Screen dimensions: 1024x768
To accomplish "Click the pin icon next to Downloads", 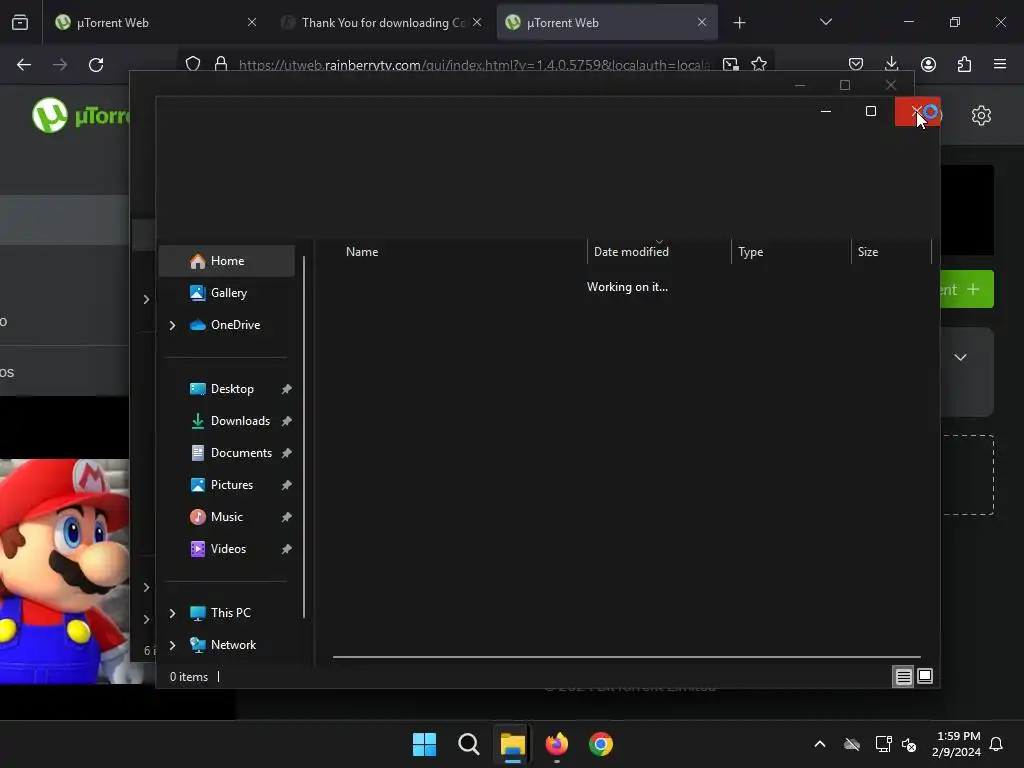I will tap(286, 421).
